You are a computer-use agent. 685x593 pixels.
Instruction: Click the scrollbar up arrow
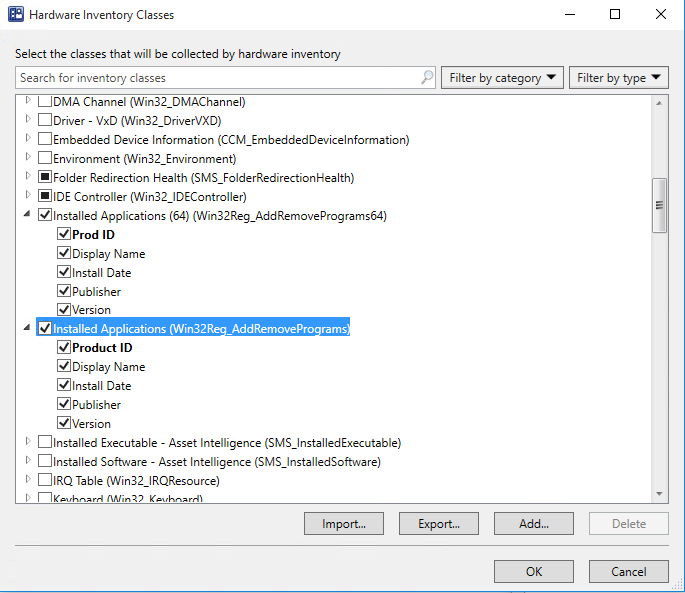(x=659, y=103)
